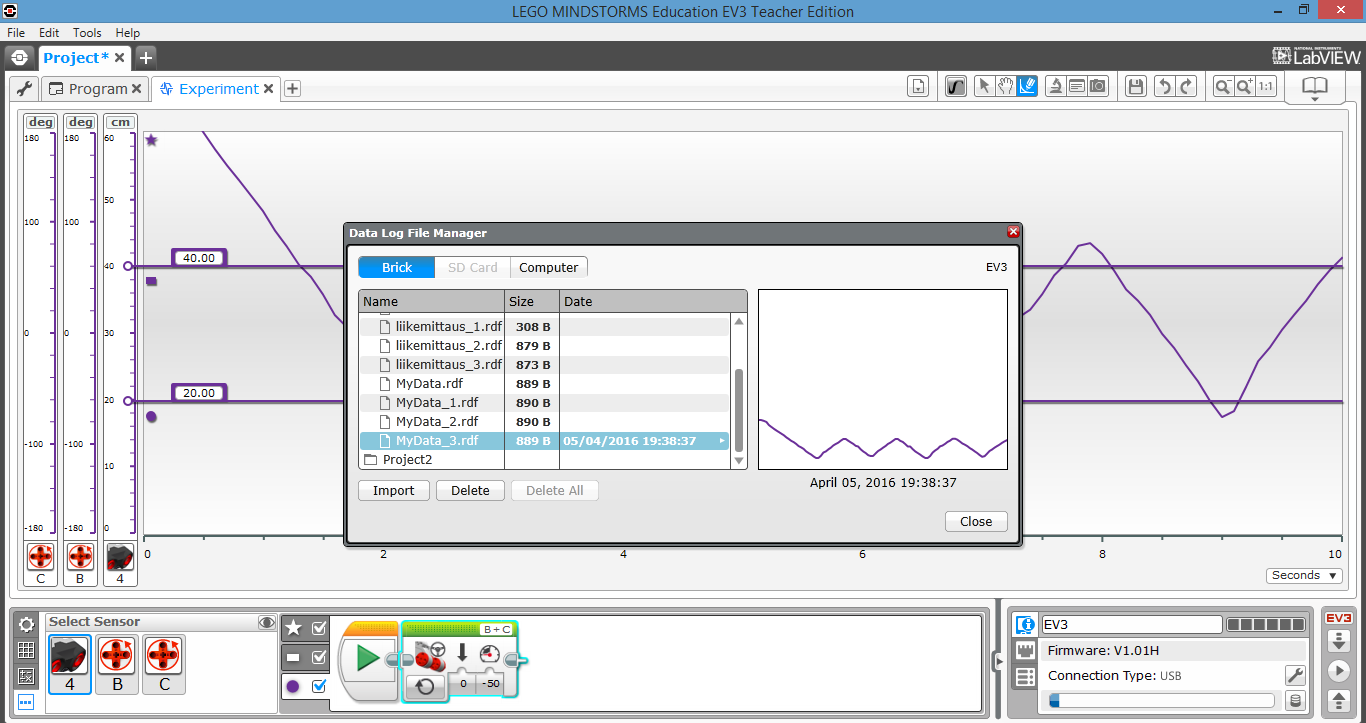1366x723 pixels.
Task: Click the screenshot camera icon
Action: (1099, 87)
